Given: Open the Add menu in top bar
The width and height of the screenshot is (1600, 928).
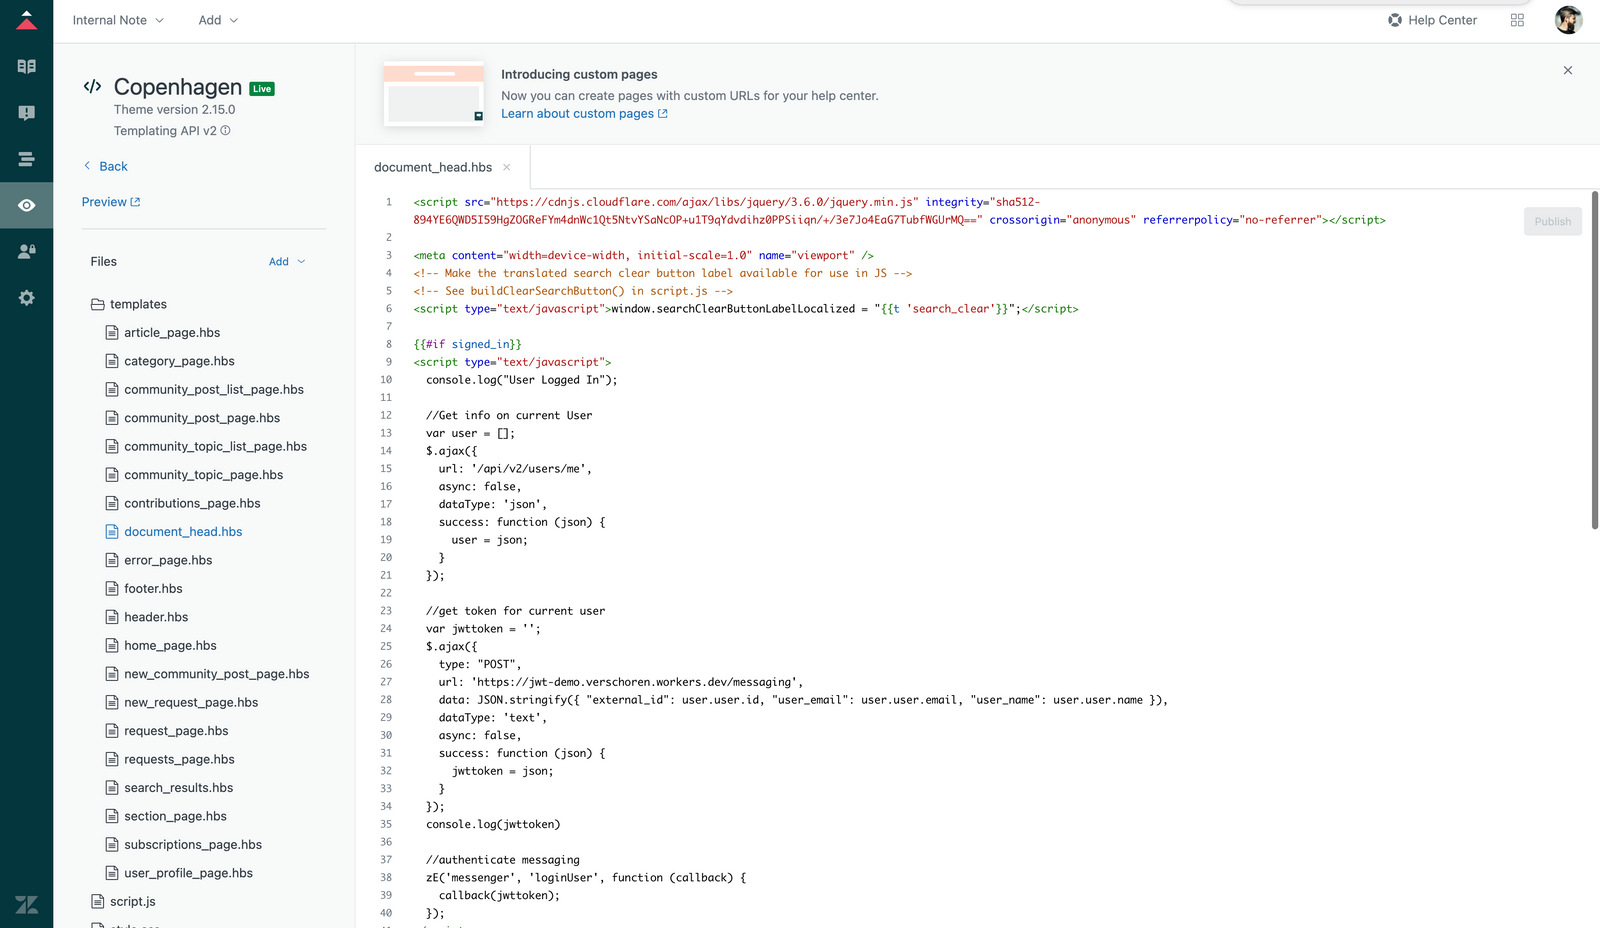Looking at the screenshot, I should [x=218, y=20].
